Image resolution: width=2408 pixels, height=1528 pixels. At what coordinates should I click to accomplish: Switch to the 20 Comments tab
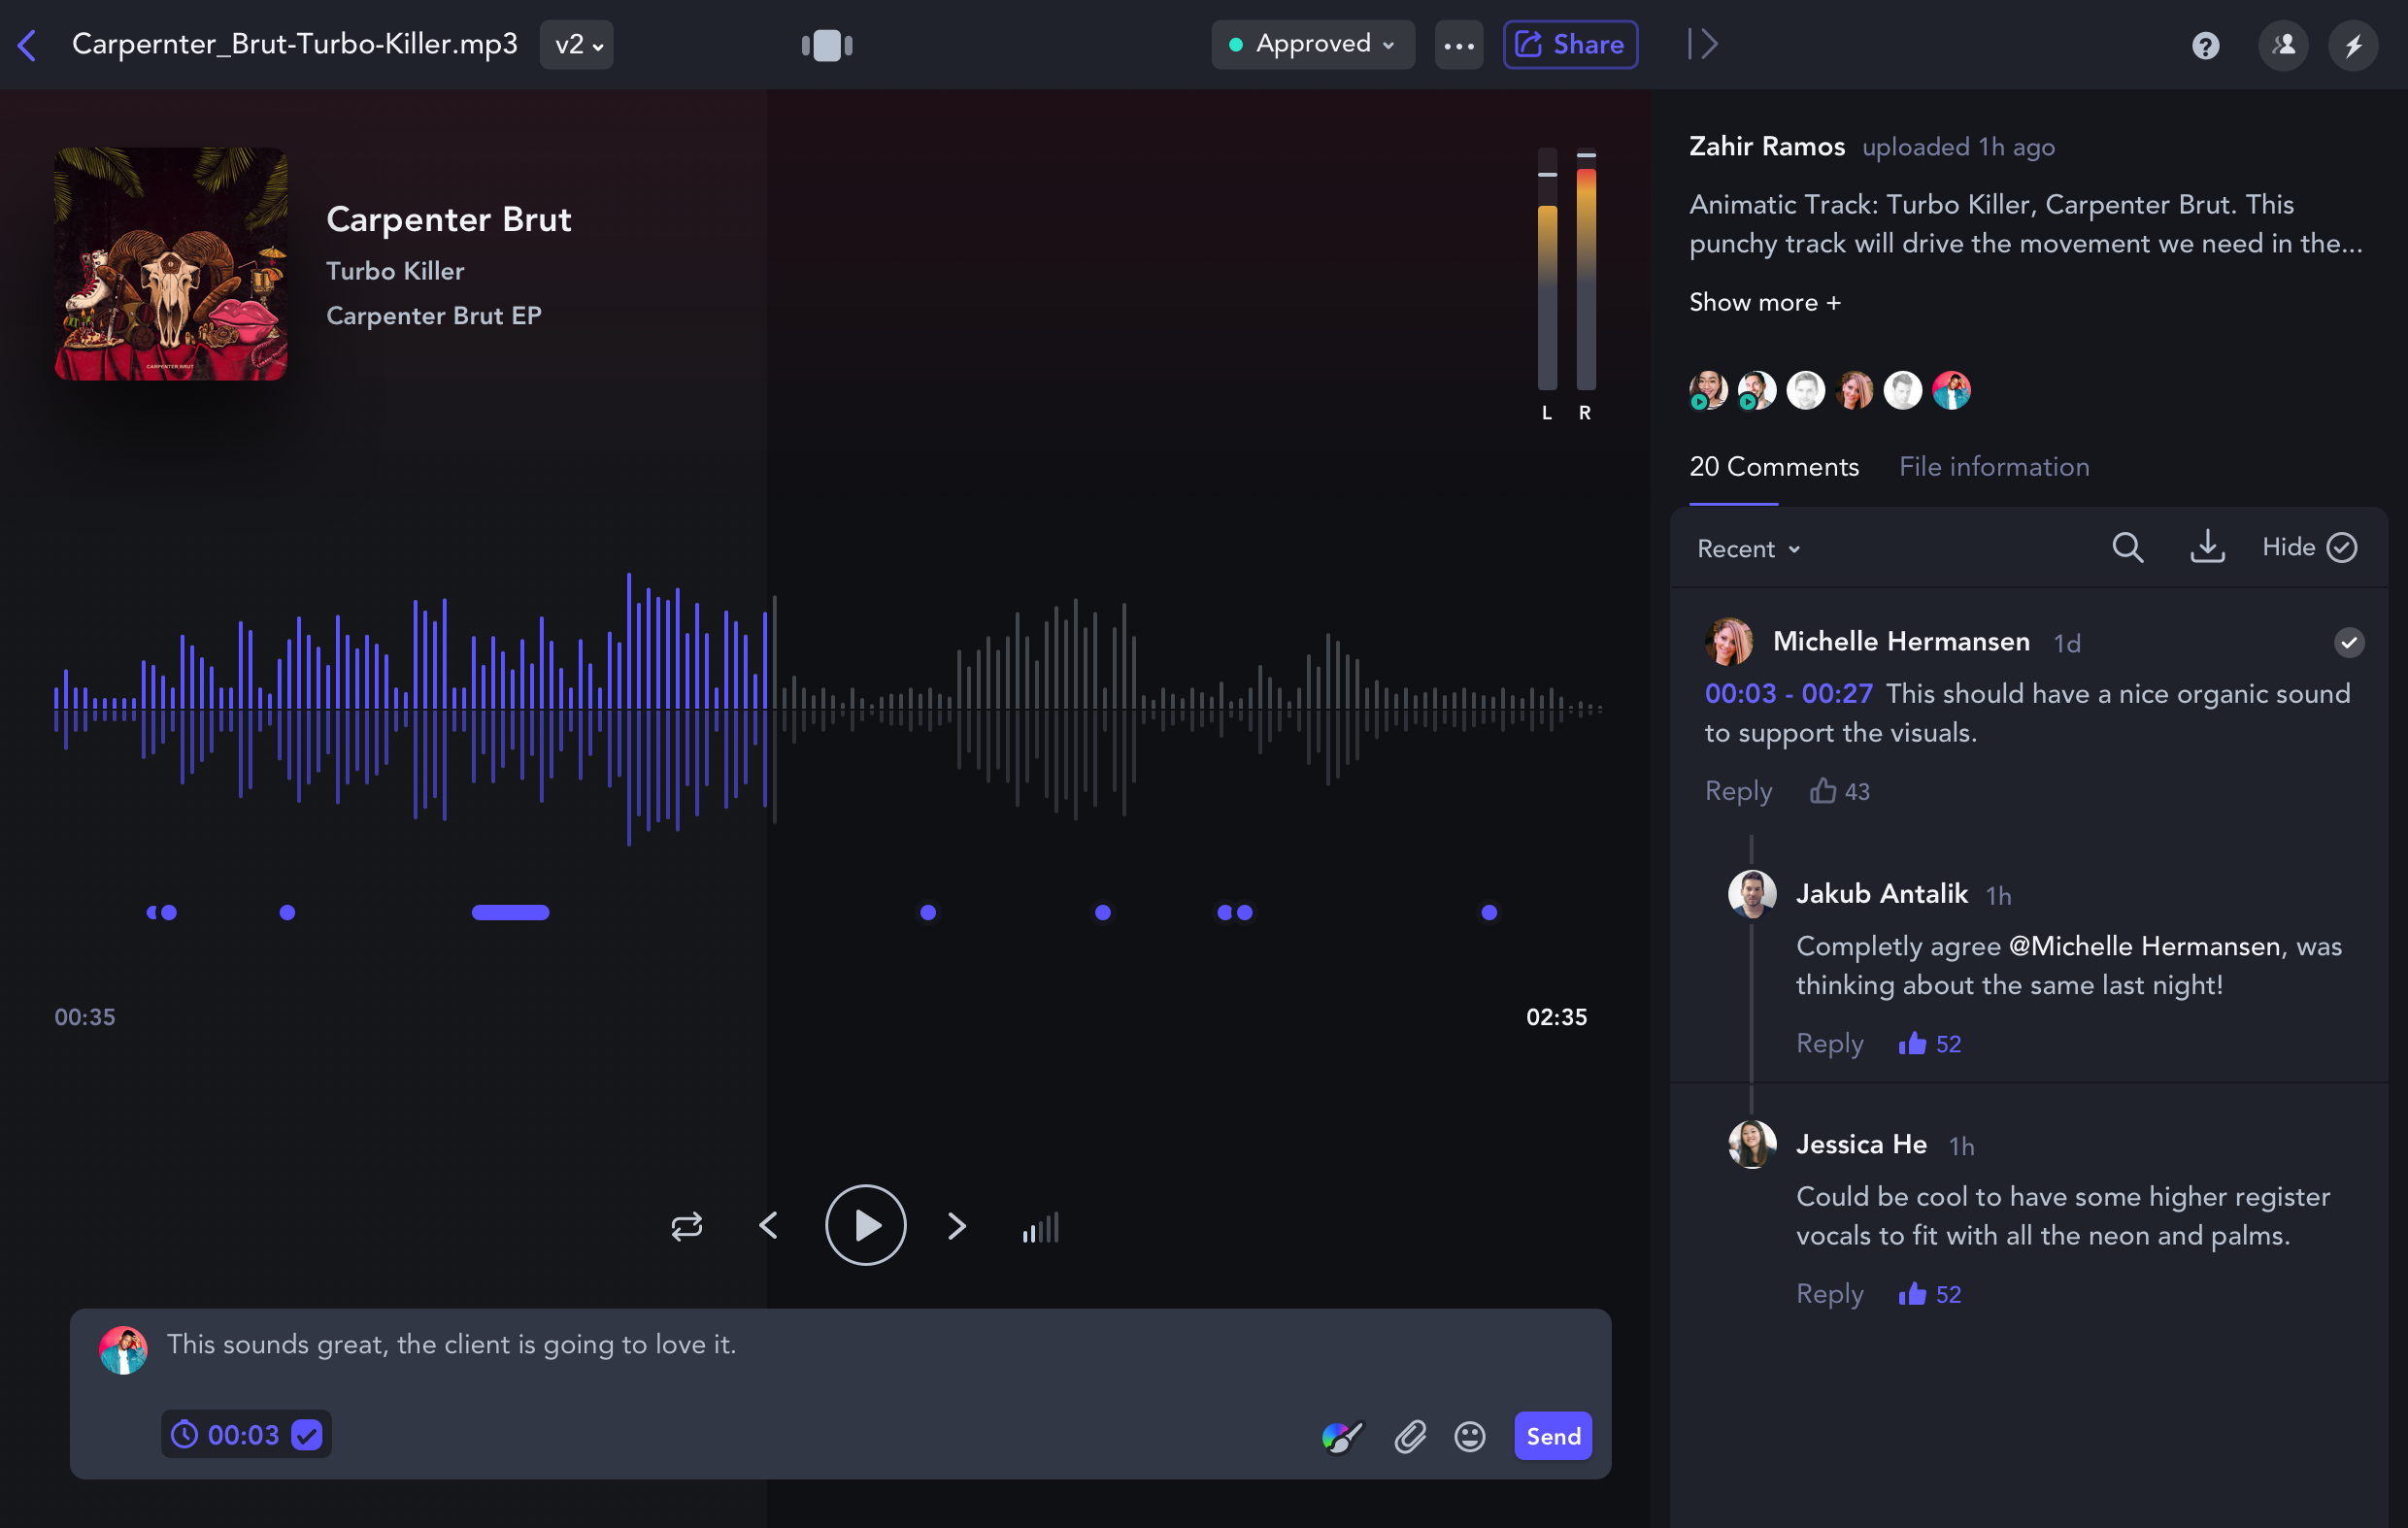(1774, 467)
